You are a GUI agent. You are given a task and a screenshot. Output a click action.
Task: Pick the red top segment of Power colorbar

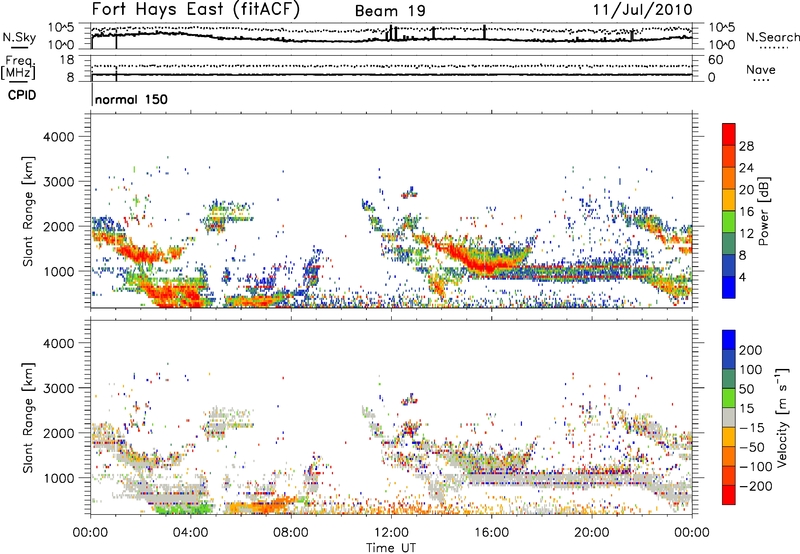(729, 134)
